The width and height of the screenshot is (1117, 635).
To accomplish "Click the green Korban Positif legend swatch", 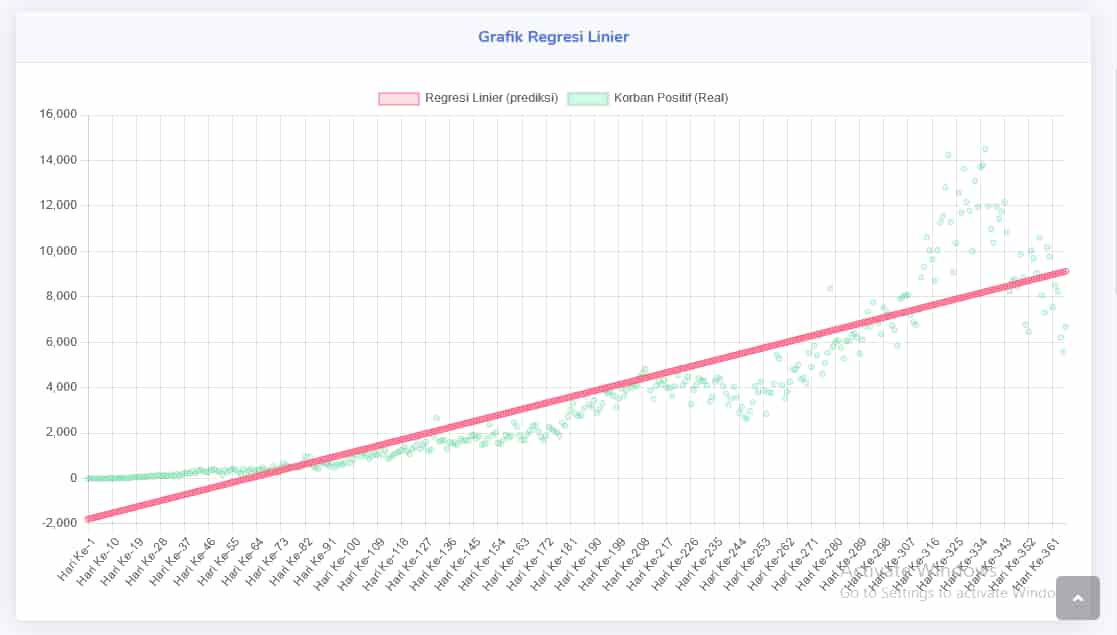I will pyautogui.click(x=587, y=98).
